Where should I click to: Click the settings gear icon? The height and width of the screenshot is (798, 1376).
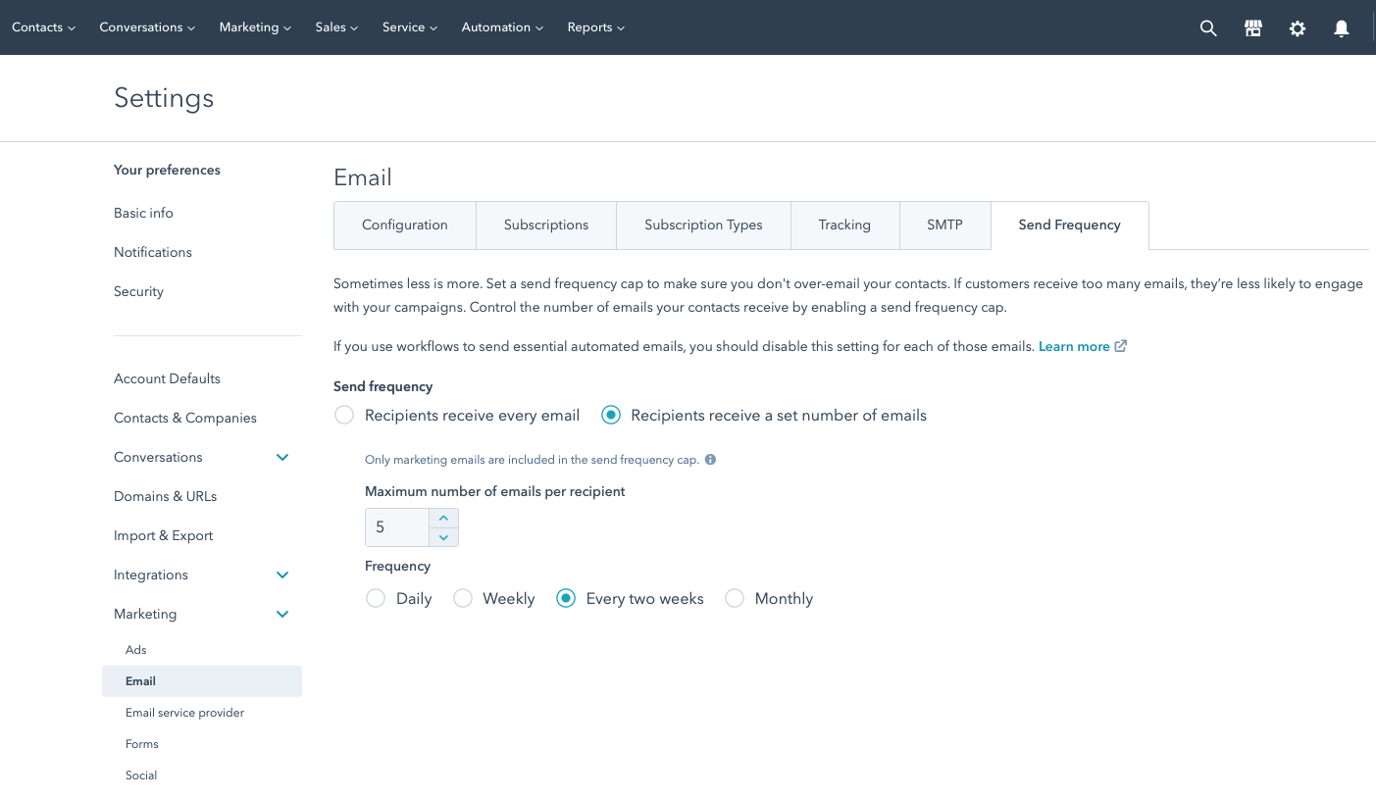[1297, 28]
